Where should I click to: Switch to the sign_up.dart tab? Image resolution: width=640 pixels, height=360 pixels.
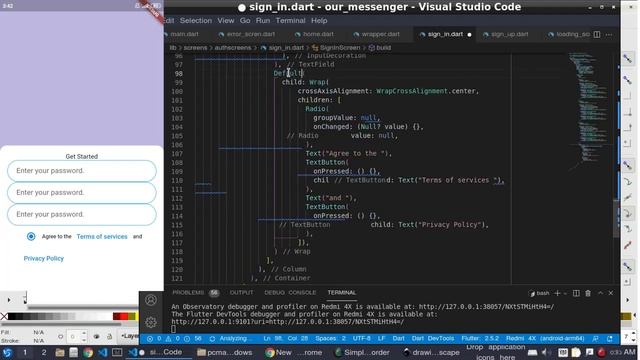coord(506,34)
